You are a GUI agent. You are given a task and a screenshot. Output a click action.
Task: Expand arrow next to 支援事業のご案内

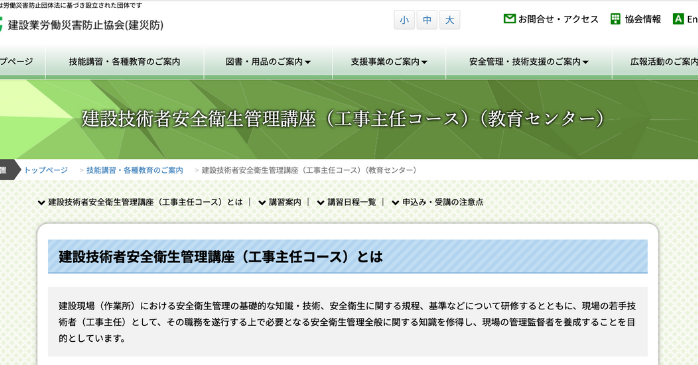click(424, 62)
